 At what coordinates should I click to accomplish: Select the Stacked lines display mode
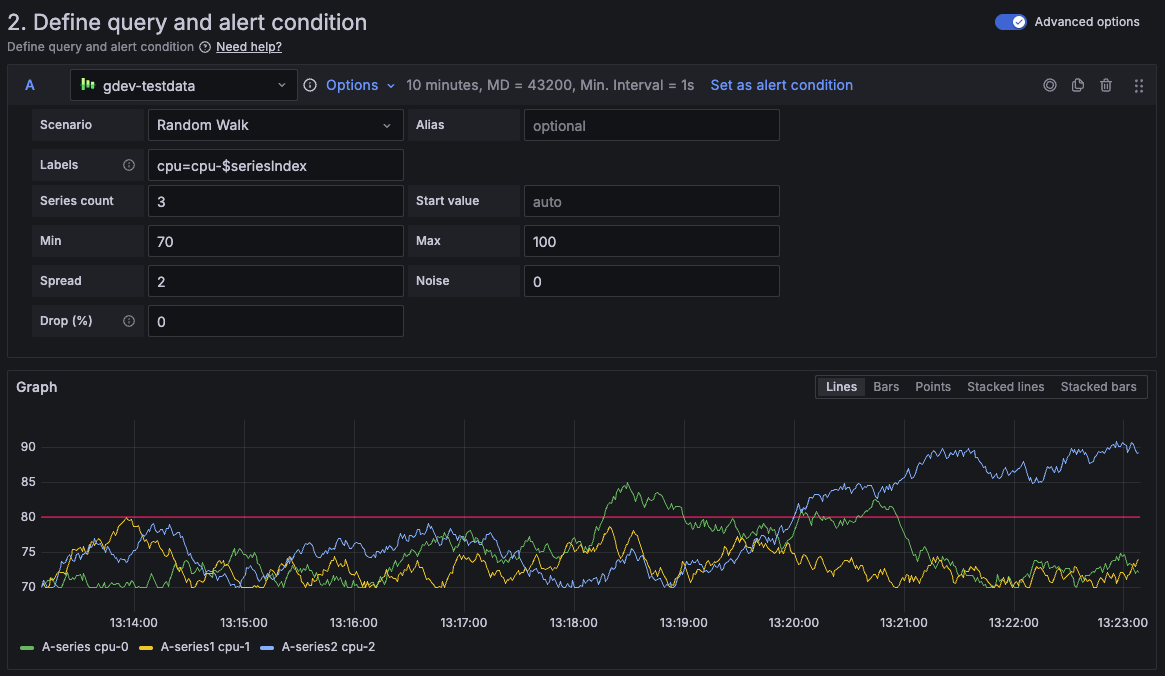coord(1005,386)
